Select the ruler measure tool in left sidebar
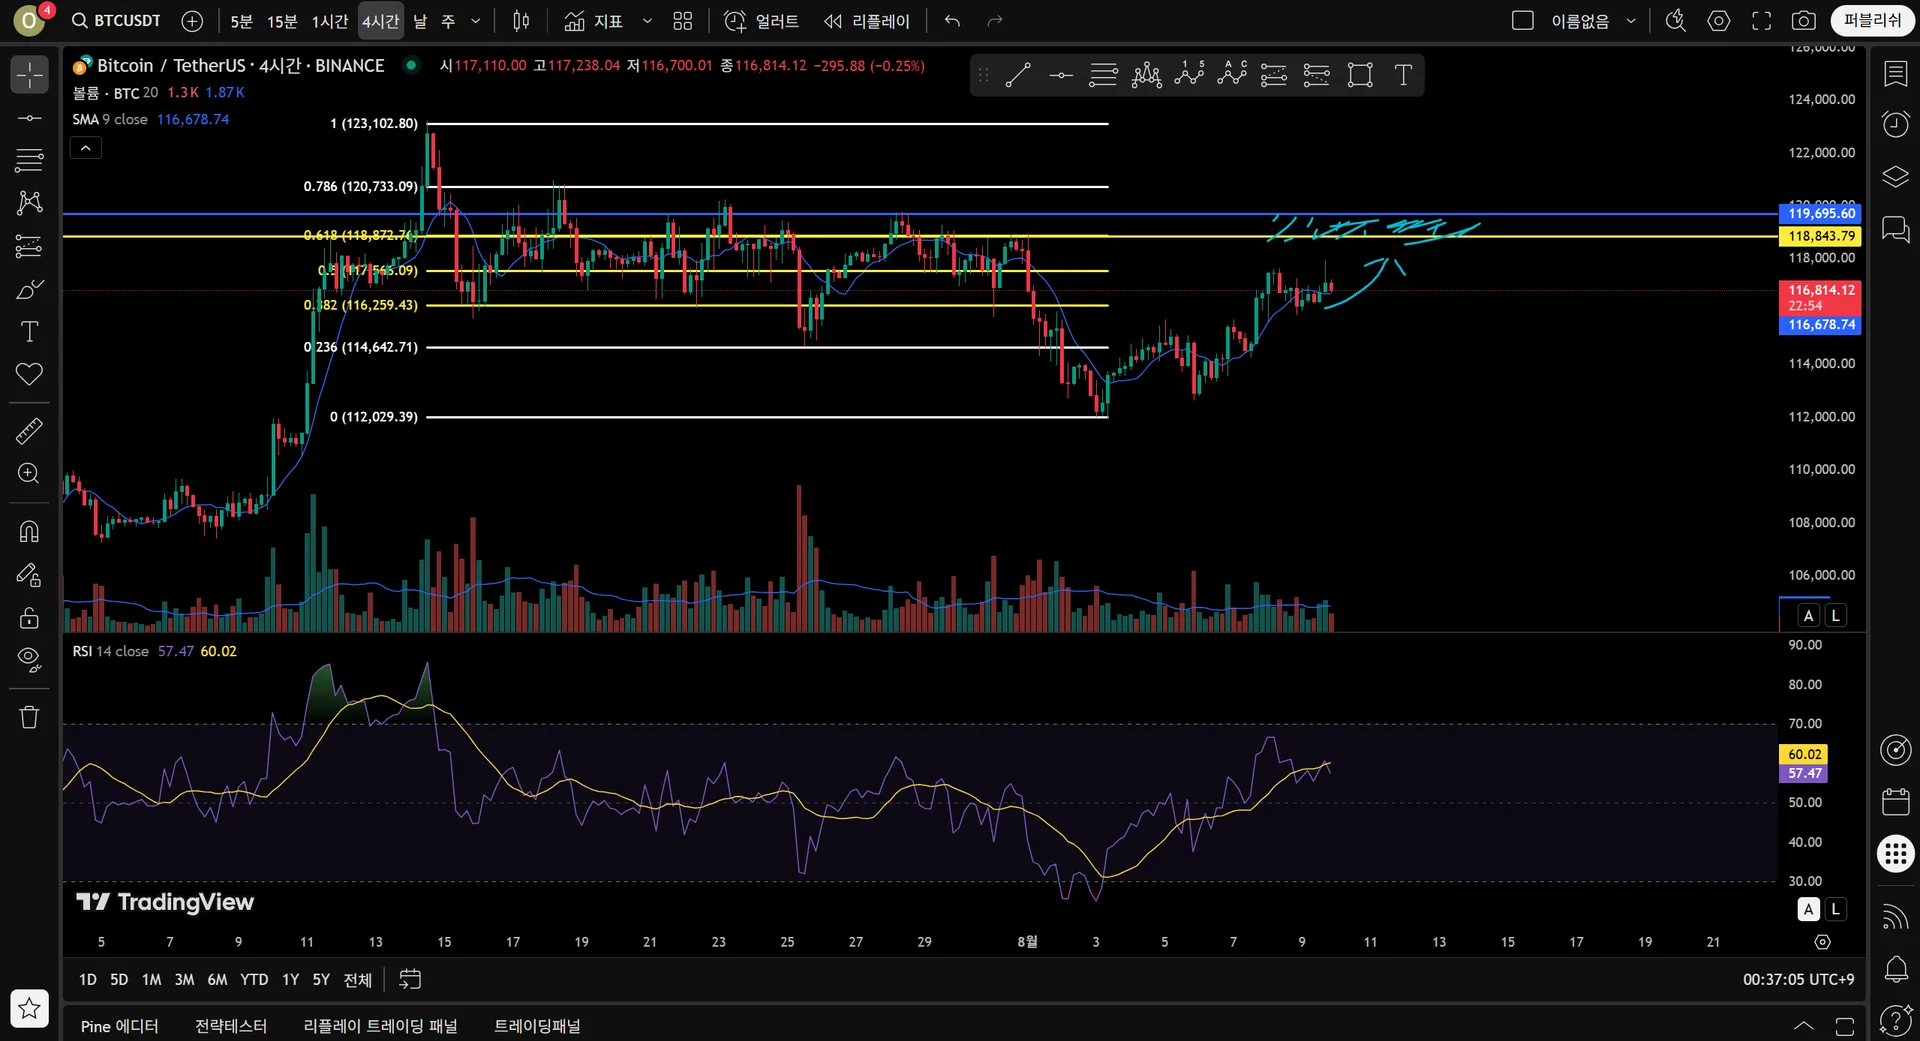Viewport: 1920px width, 1041px height. coord(29,431)
